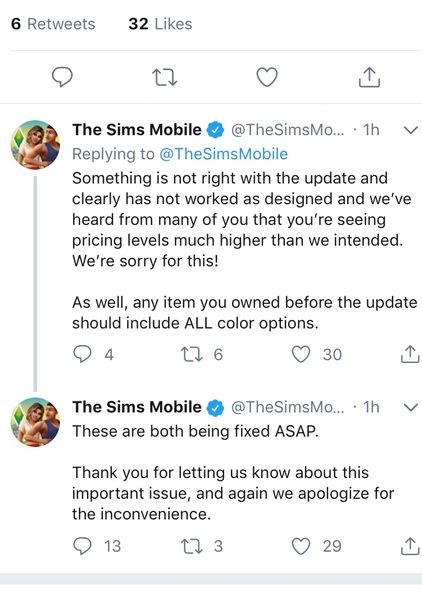
Task: Like the main tweet with the heart icon
Action: click(267, 77)
